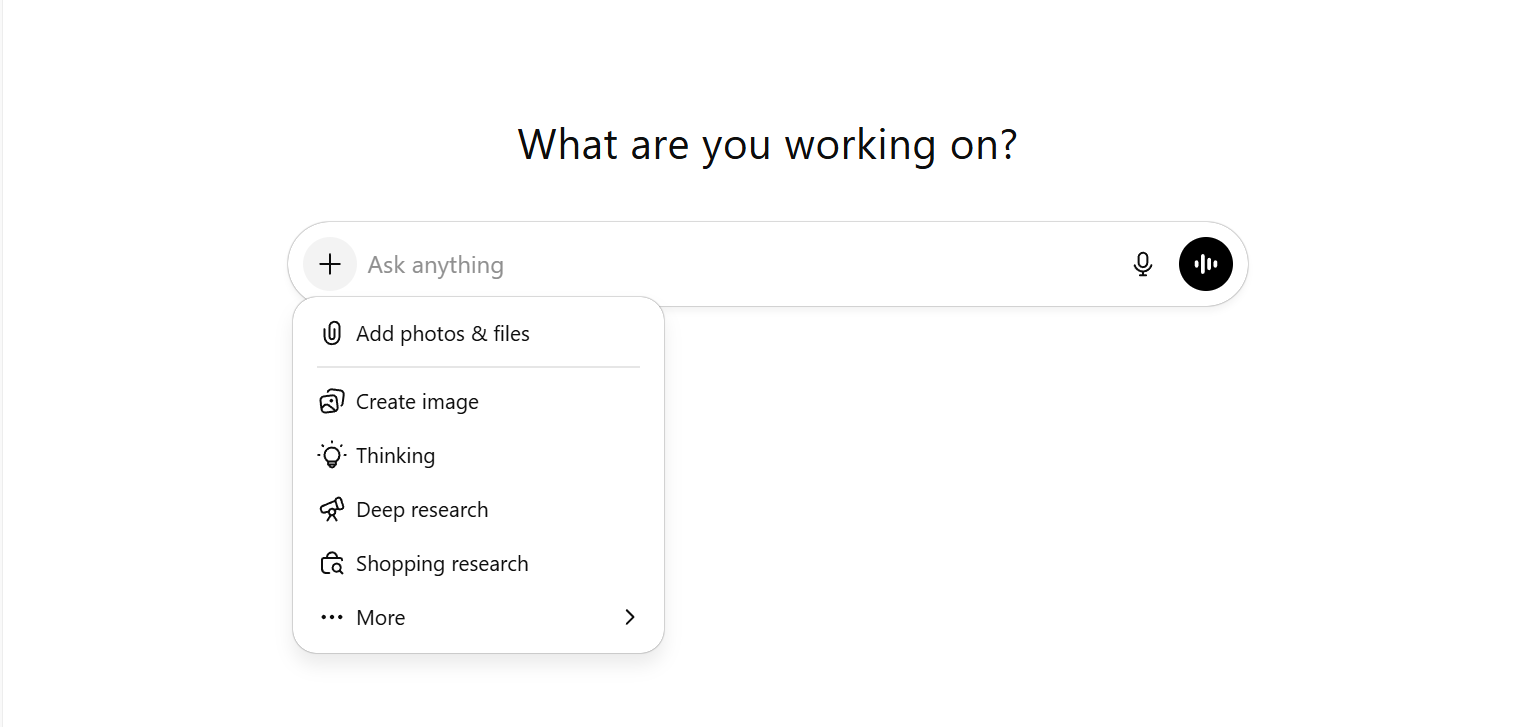
Task: Open the More menu entry
Action: (381, 618)
